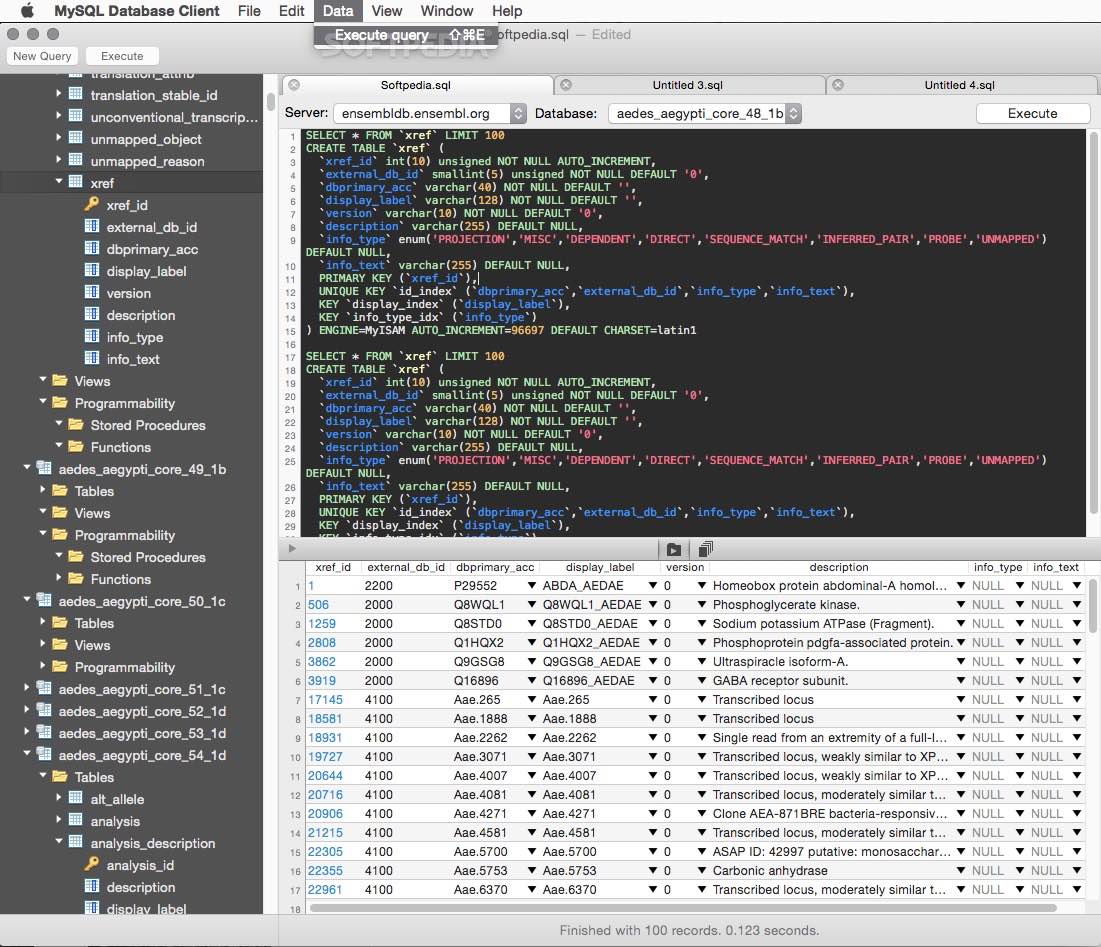Click the description column header
The image size is (1101, 947).
pos(838,567)
